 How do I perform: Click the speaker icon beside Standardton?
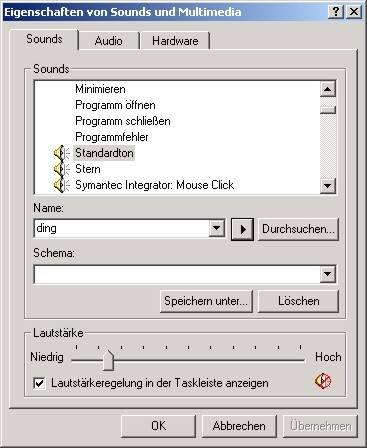coord(62,153)
